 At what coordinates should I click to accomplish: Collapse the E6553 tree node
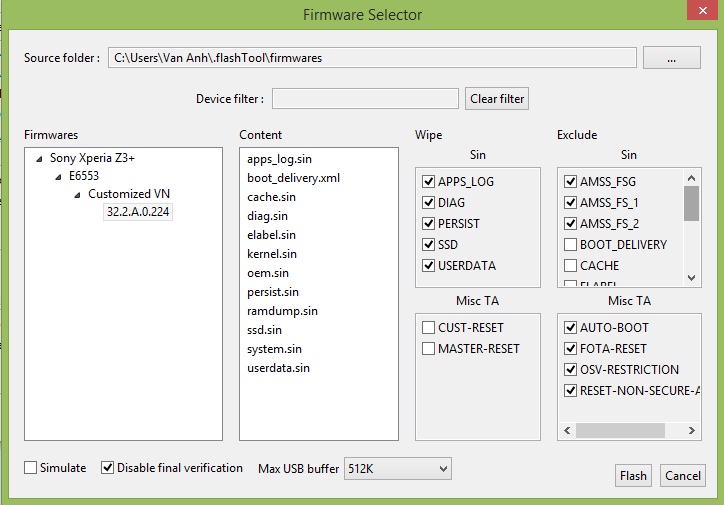(58, 176)
